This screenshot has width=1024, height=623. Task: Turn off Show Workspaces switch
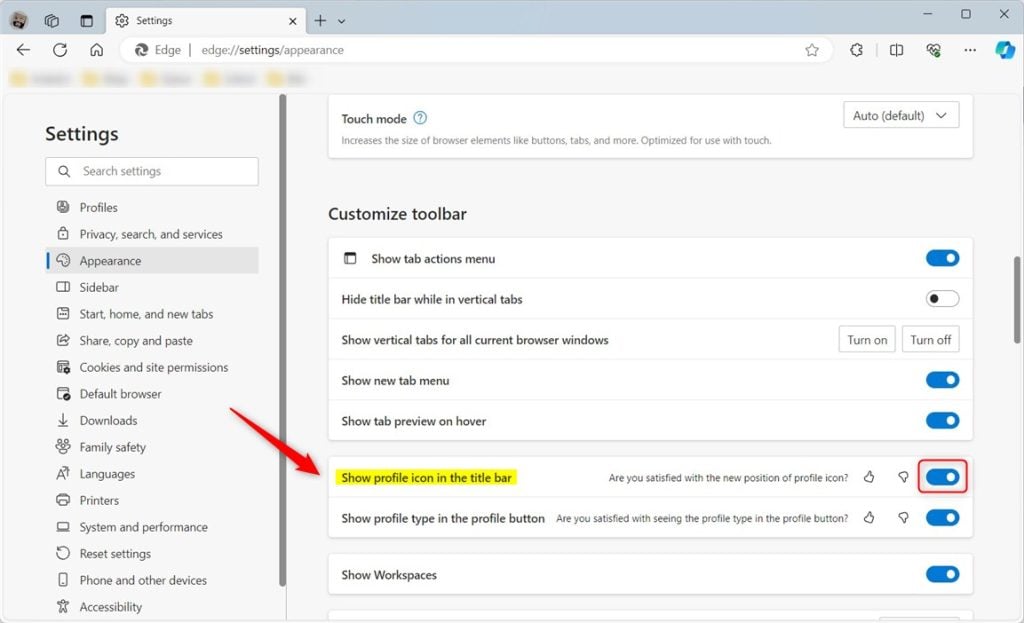[942, 574]
